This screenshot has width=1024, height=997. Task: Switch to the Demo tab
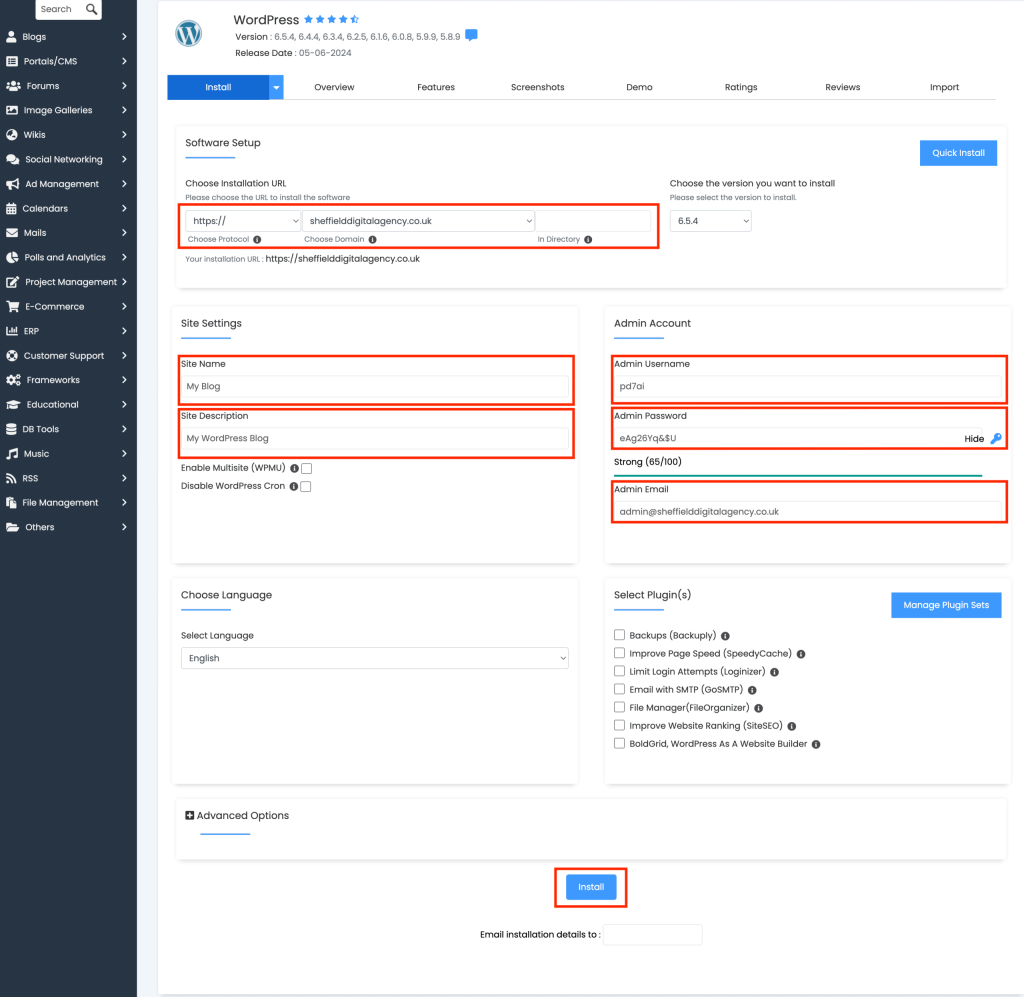point(639,87)
